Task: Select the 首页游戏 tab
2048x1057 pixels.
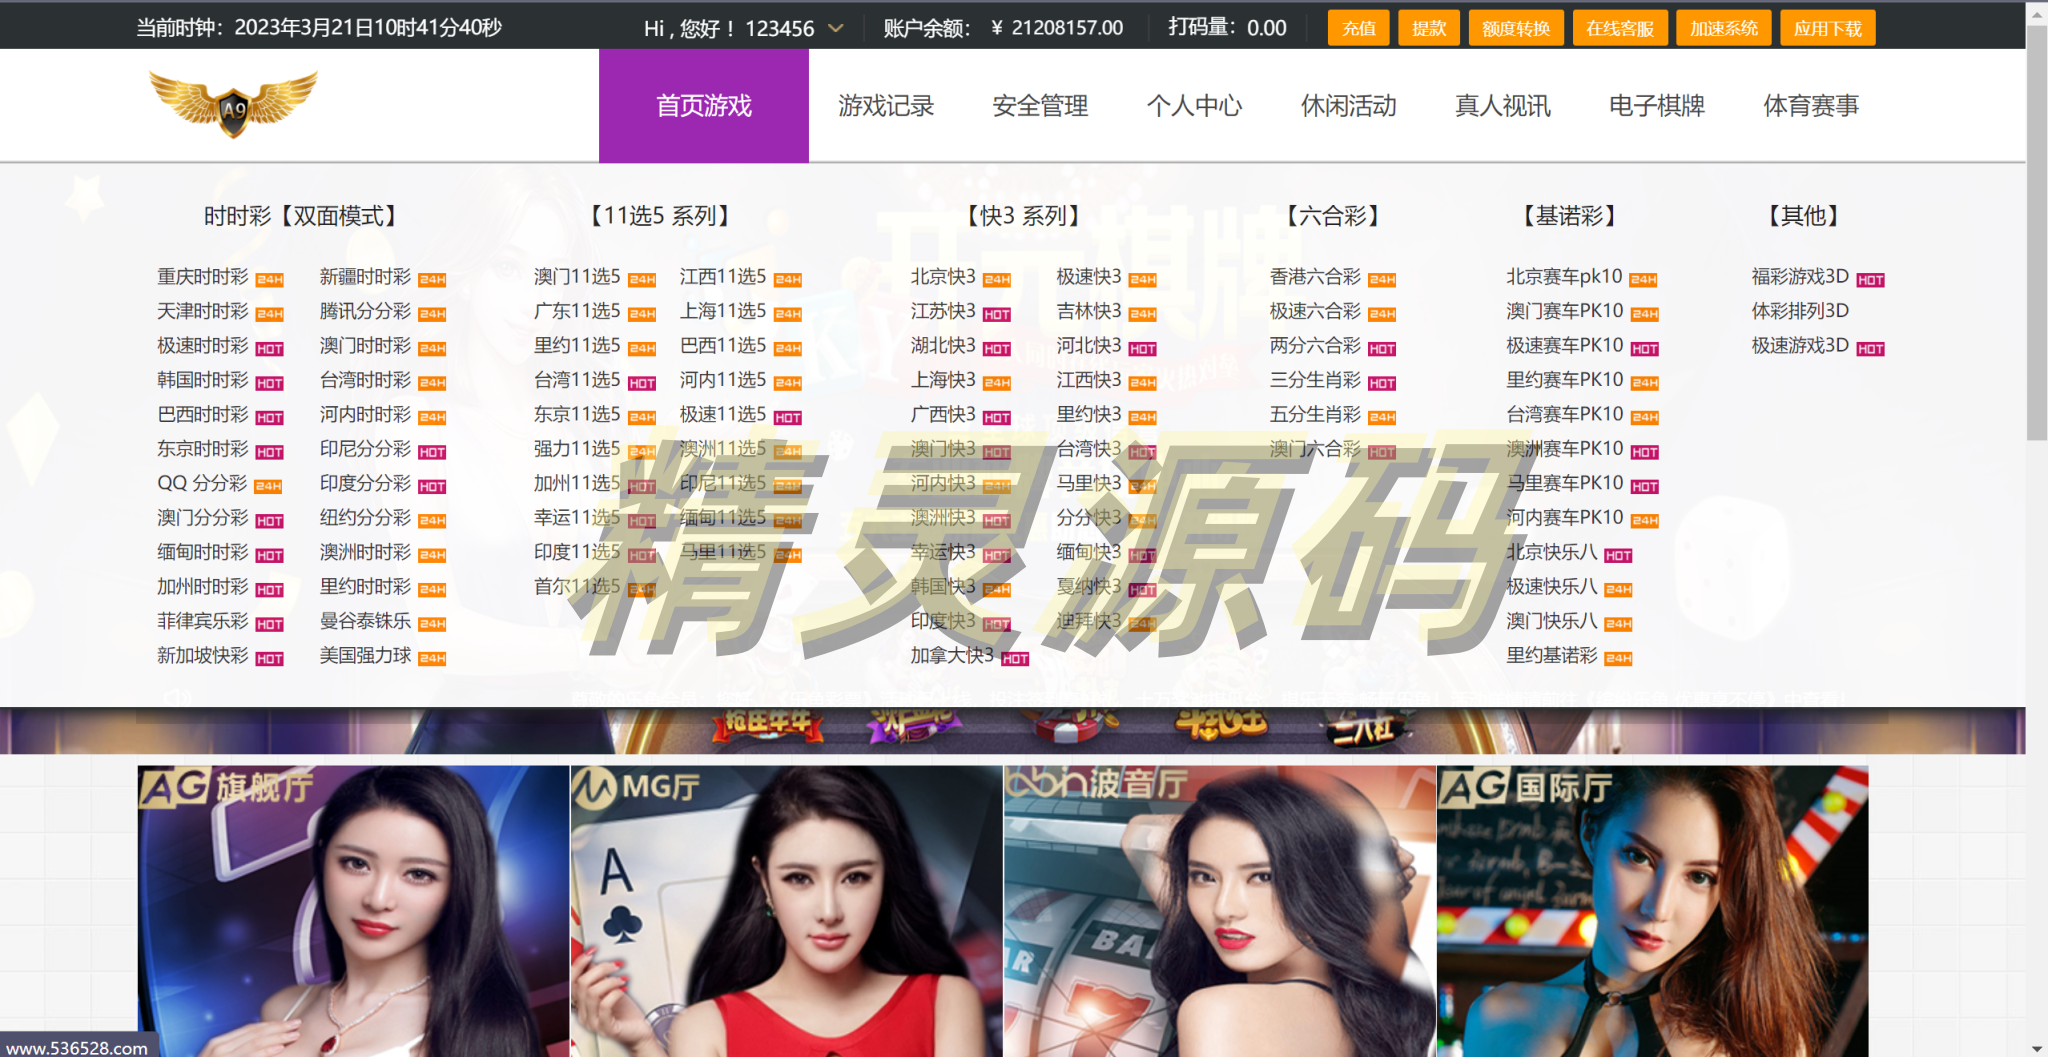Action: click(704, 105)
